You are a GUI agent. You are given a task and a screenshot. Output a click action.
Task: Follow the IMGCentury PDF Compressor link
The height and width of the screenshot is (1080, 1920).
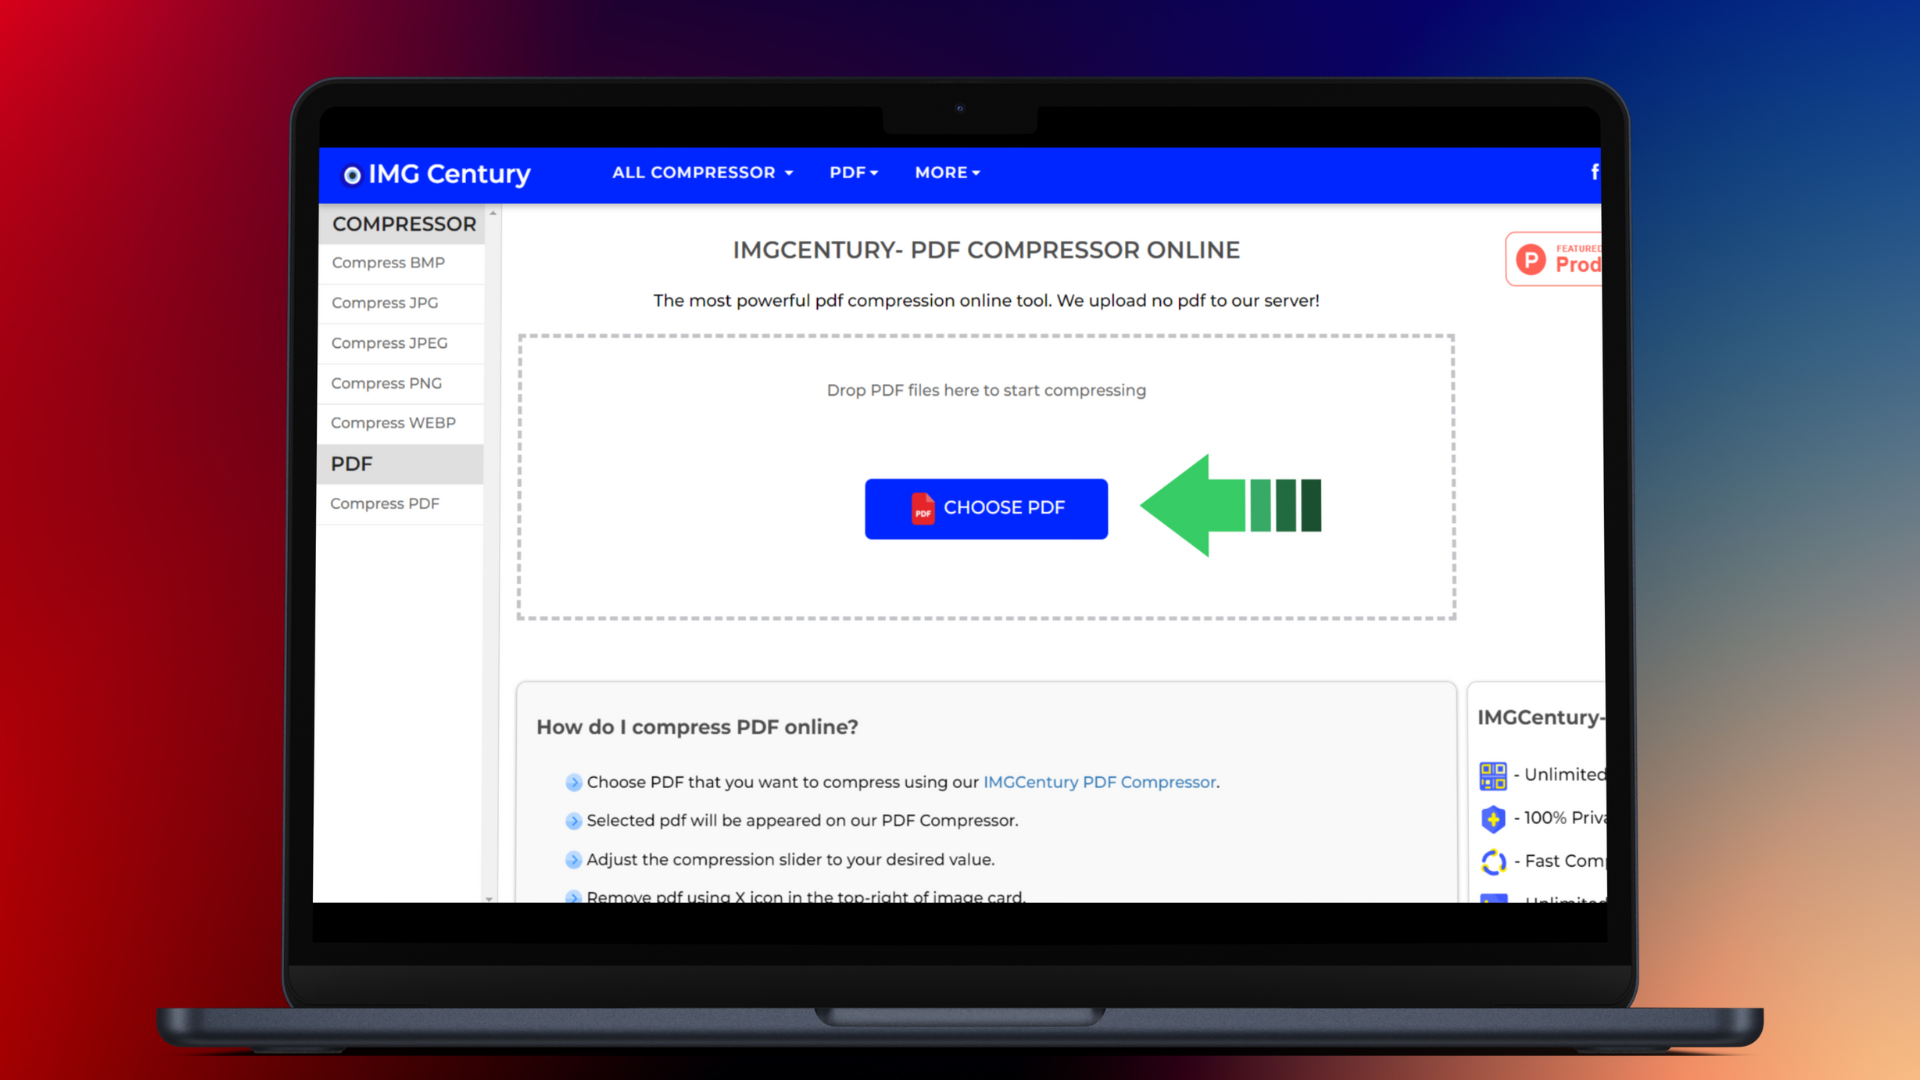coord(1099,782)
